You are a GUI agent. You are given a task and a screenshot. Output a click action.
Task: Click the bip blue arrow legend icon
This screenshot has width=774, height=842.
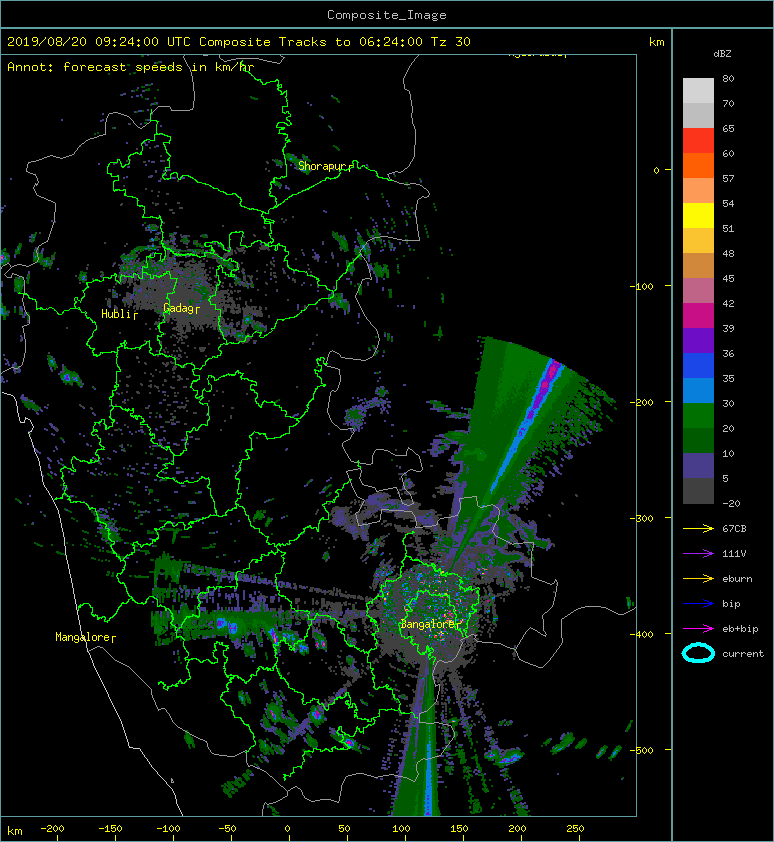pos(698,604)
